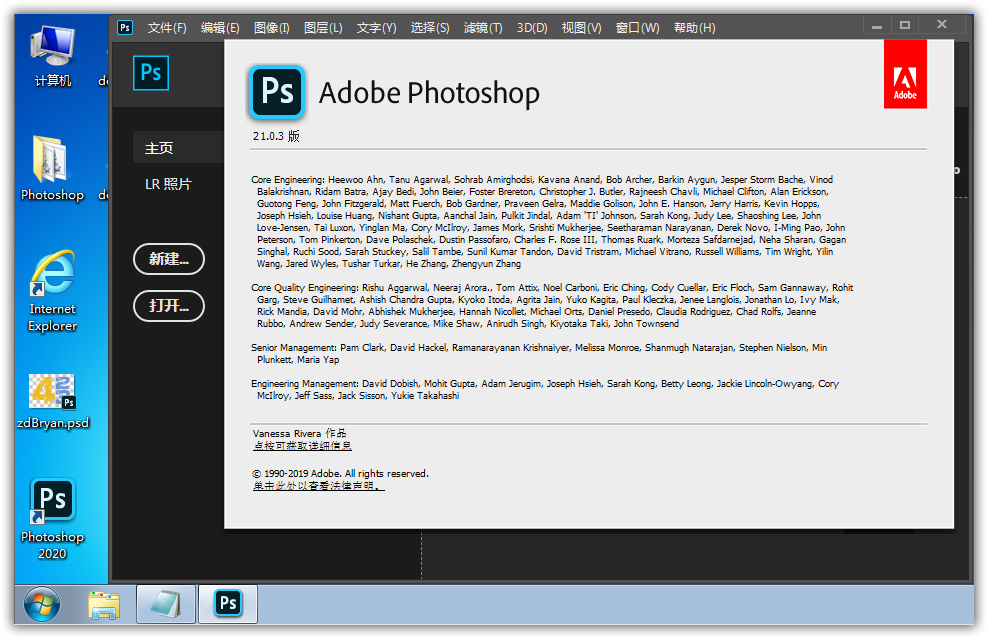Close the Photoshop window

[942, 25]
